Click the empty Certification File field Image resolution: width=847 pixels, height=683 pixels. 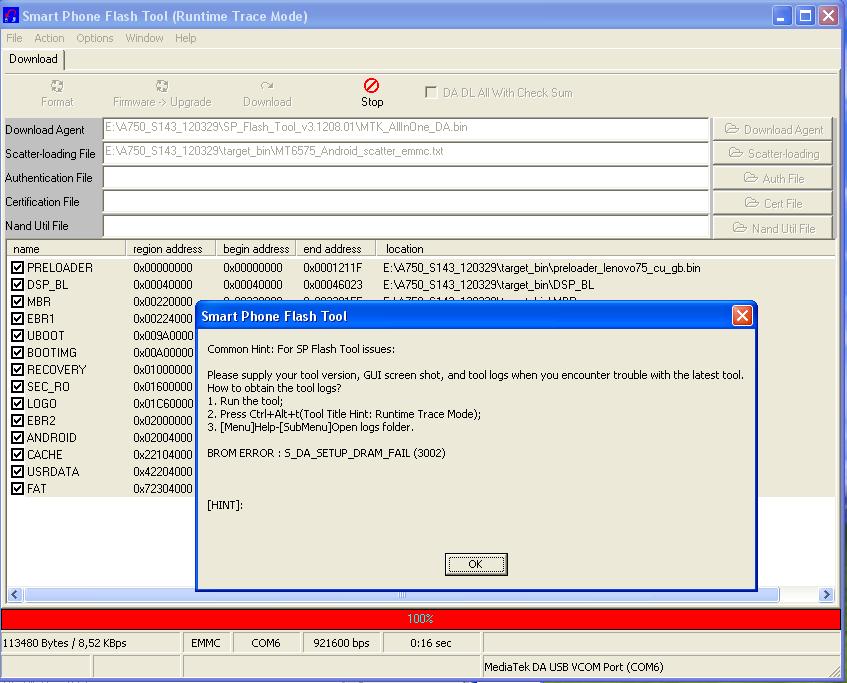click(406, 202)
